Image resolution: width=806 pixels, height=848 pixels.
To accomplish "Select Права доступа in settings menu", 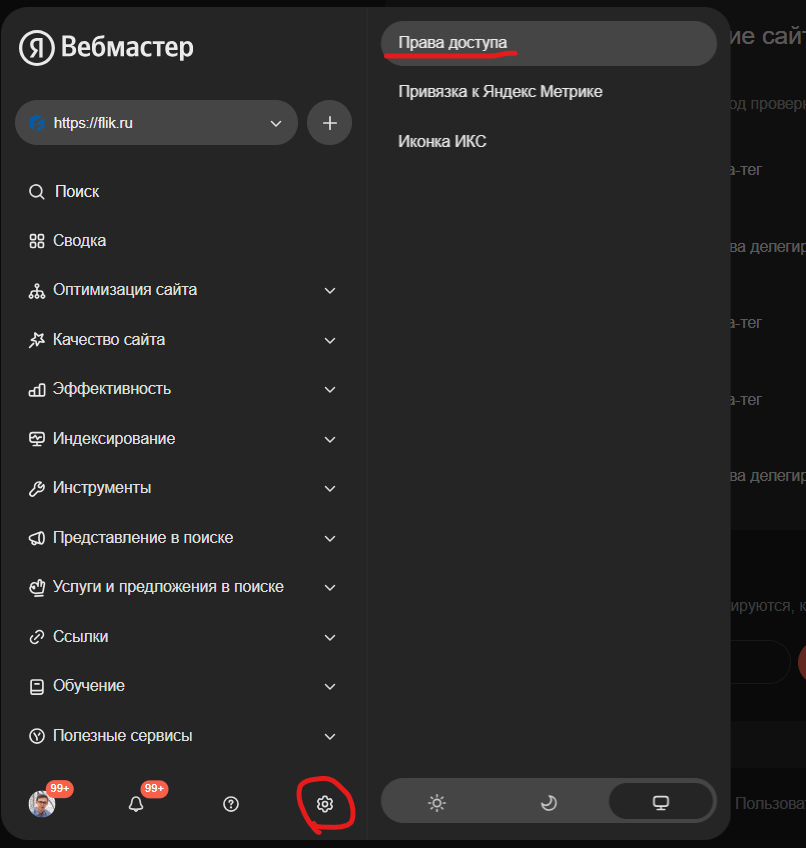I will [549, 43].
